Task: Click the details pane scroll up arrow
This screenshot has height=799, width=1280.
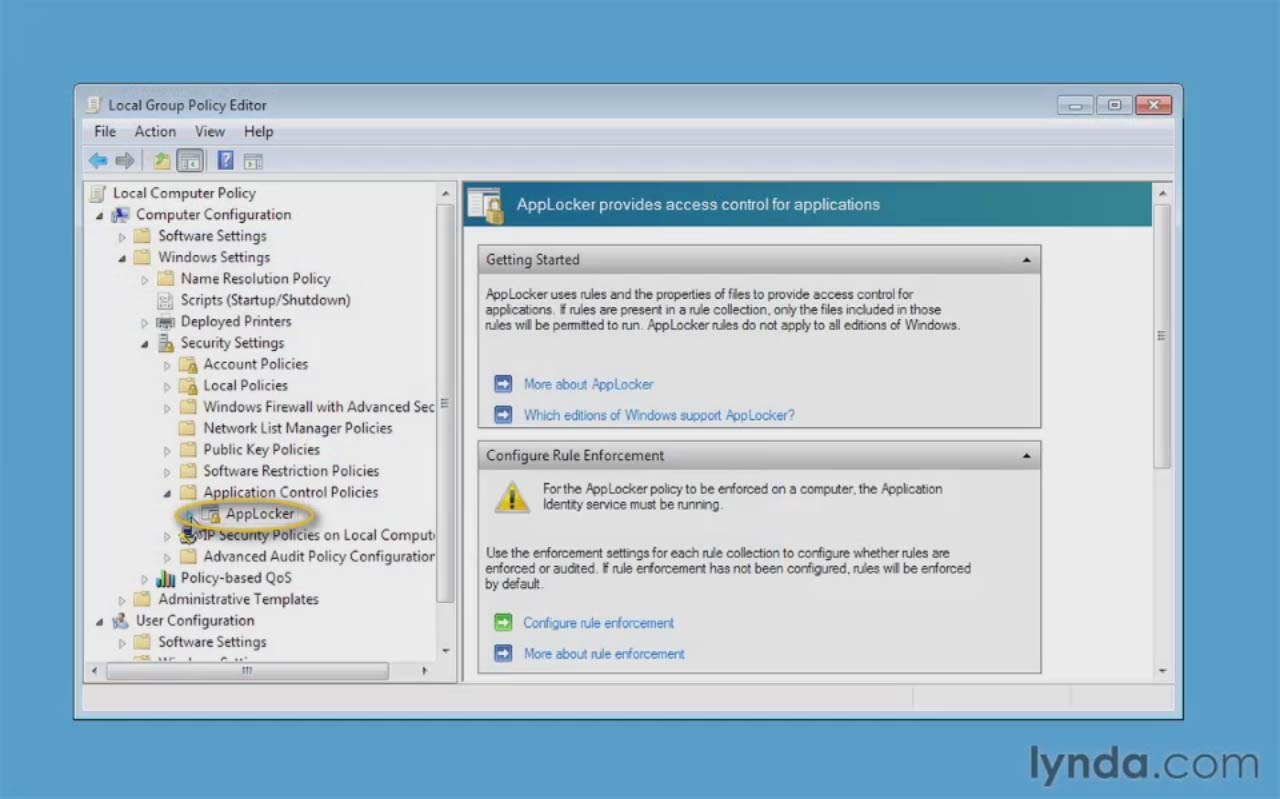Action: point(1162,192)
